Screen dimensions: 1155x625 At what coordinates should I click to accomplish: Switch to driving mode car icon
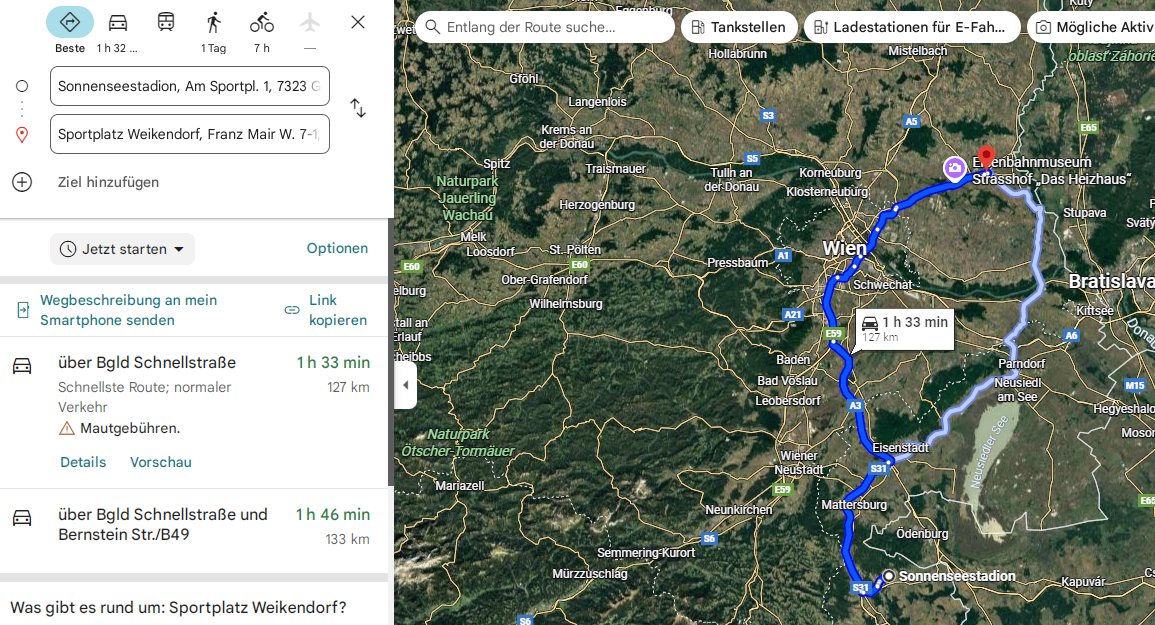coord(118,22)
